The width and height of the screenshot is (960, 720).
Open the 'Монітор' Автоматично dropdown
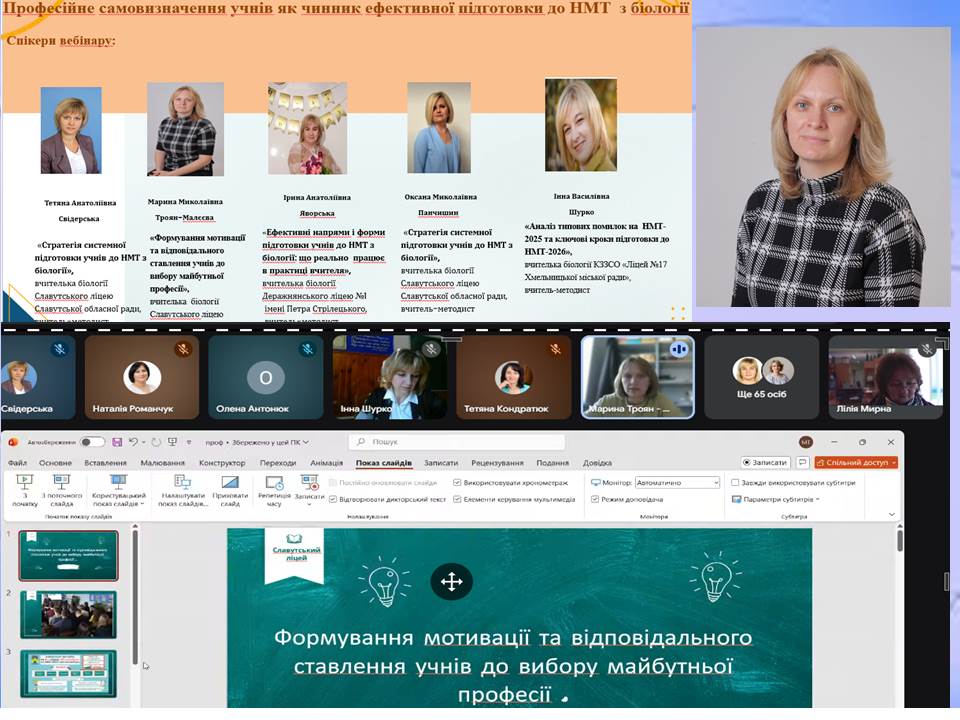click(x=677, y=483)
